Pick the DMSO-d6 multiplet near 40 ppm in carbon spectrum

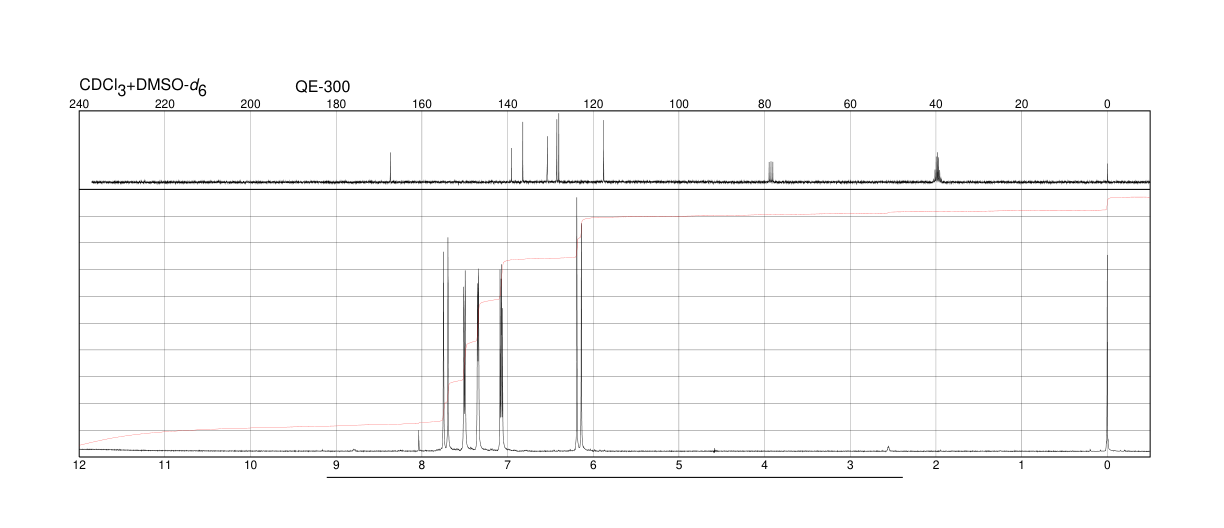point(937,167)
